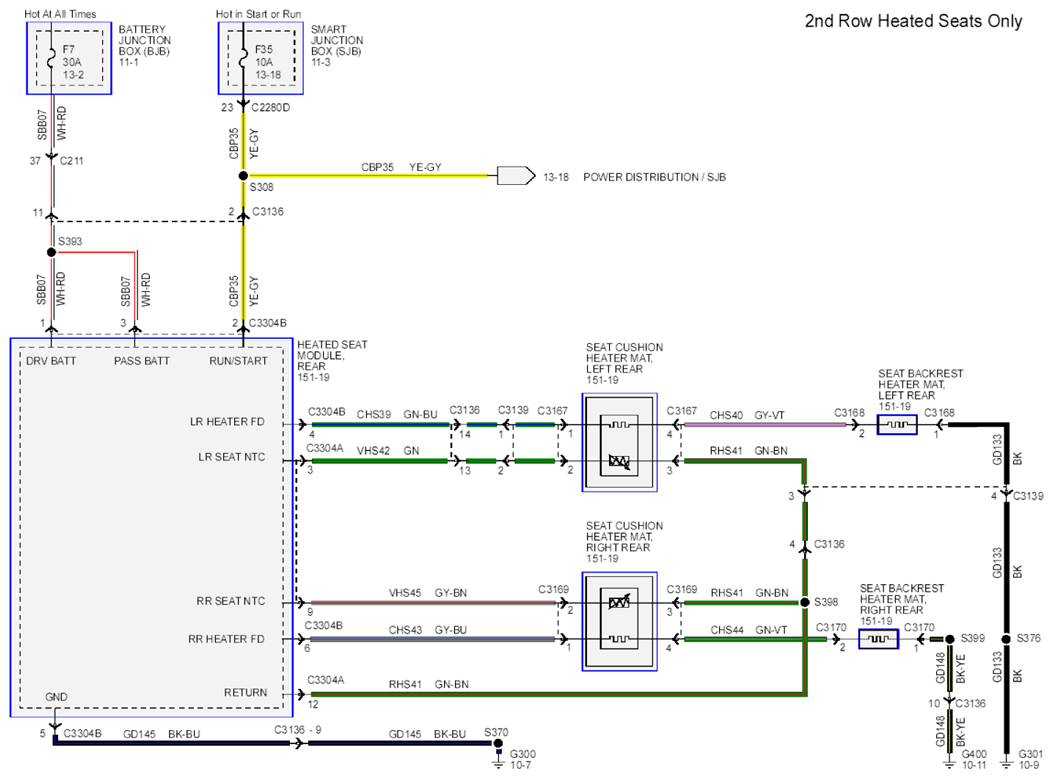The image size is (1053, 778).
Task: Click the Power Distribution reference arrow
Action: 516,176
